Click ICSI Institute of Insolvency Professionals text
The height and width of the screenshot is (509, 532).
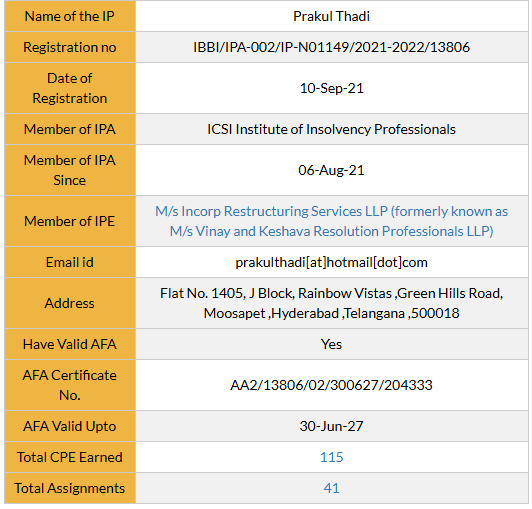pyautogui.click(x=331, y=129)
